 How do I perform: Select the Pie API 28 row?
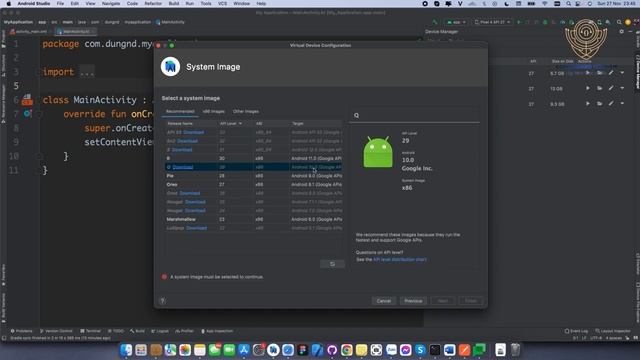pos(253,176)
